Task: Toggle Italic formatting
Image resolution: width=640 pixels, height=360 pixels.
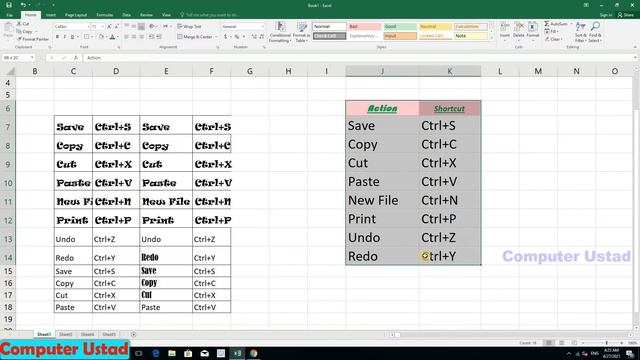Action: pyautogui.click(x=64, y=37)
